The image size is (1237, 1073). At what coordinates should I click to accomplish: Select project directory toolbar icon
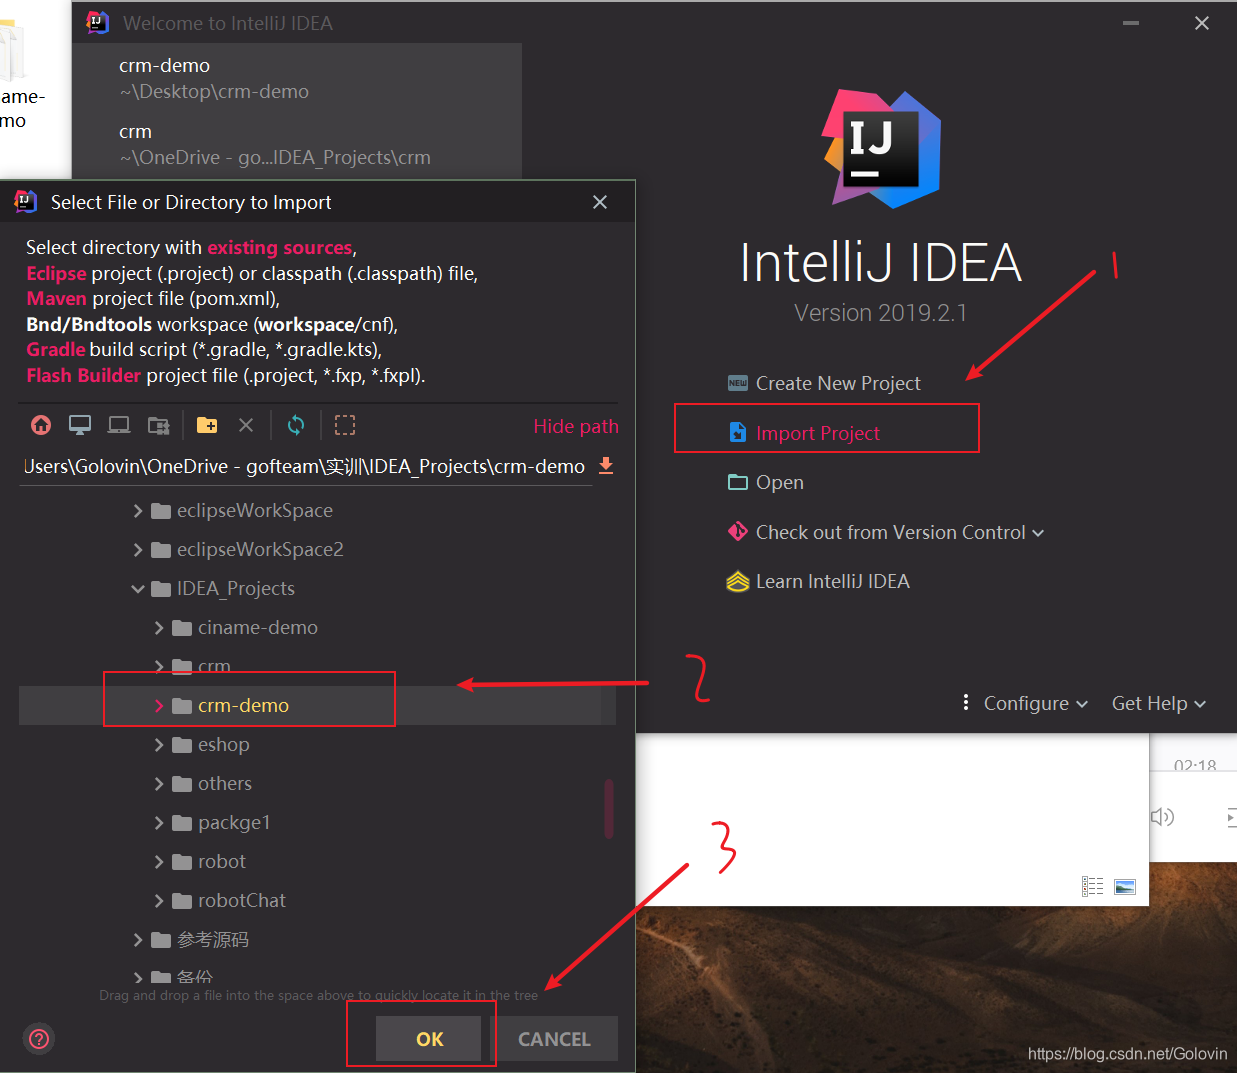point(119,425)
